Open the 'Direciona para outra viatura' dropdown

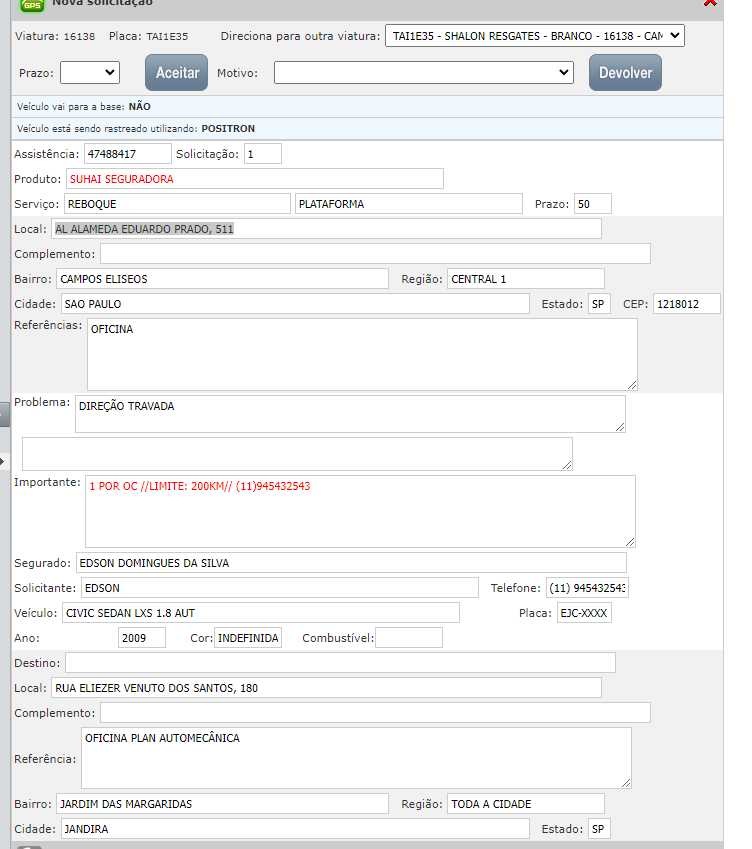(x=534, y=36)
